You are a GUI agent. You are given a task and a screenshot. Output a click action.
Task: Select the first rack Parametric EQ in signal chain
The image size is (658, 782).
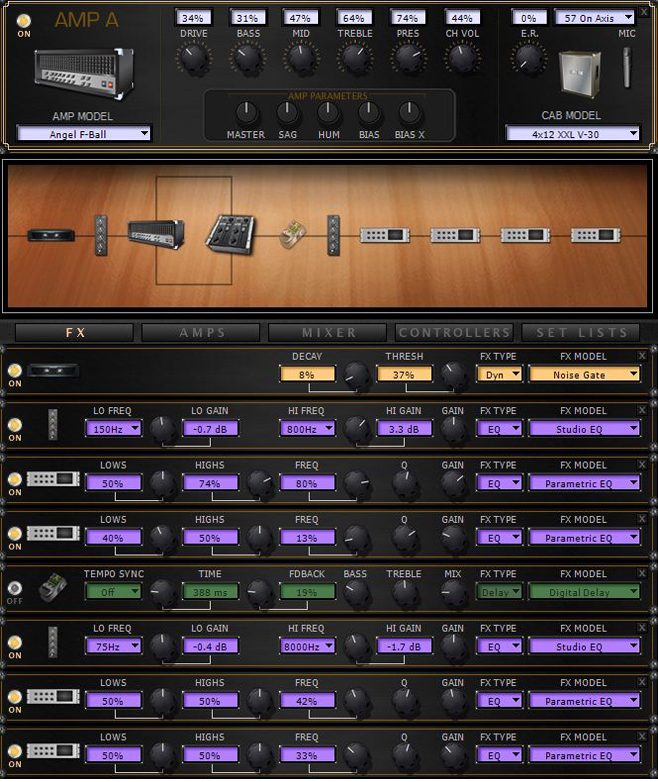(385, 235)
